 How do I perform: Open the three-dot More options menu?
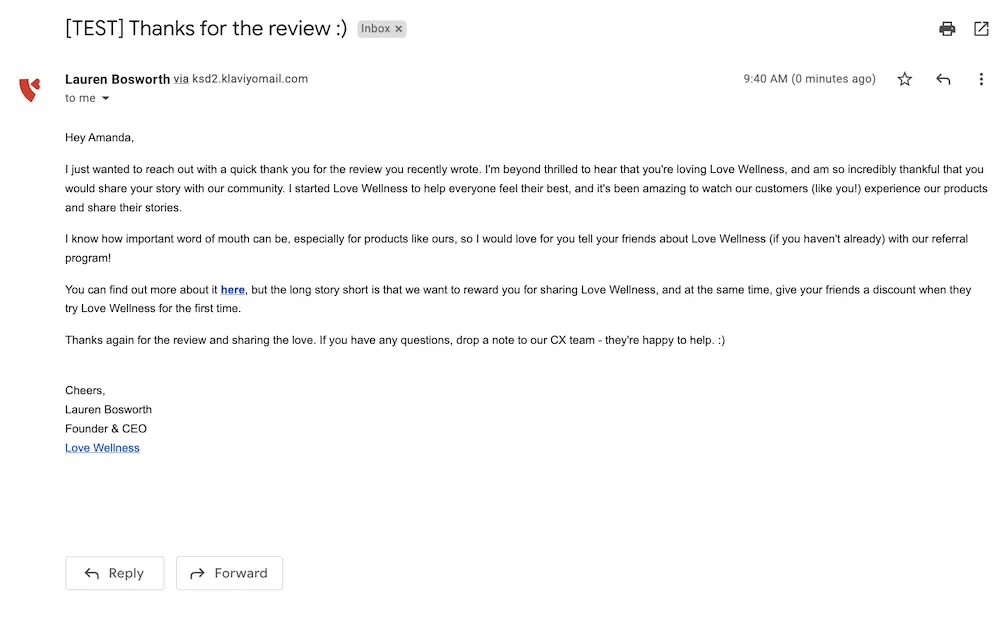pyautogui.click(x=981, y=79)
